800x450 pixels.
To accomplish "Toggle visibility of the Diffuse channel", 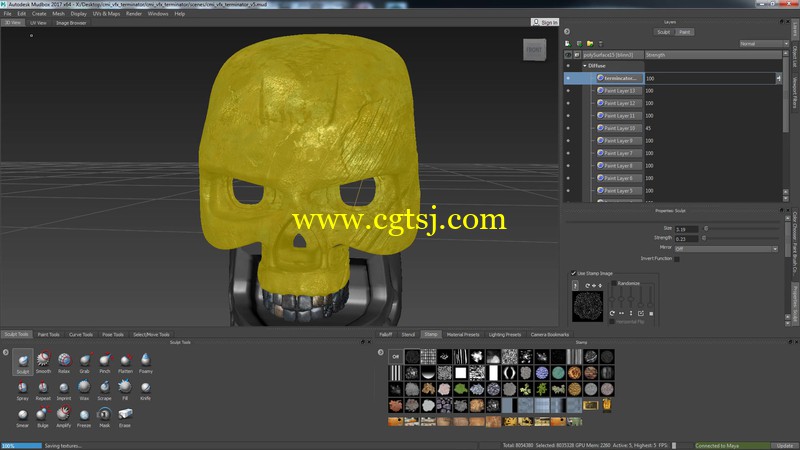I will tap(568, 66).
